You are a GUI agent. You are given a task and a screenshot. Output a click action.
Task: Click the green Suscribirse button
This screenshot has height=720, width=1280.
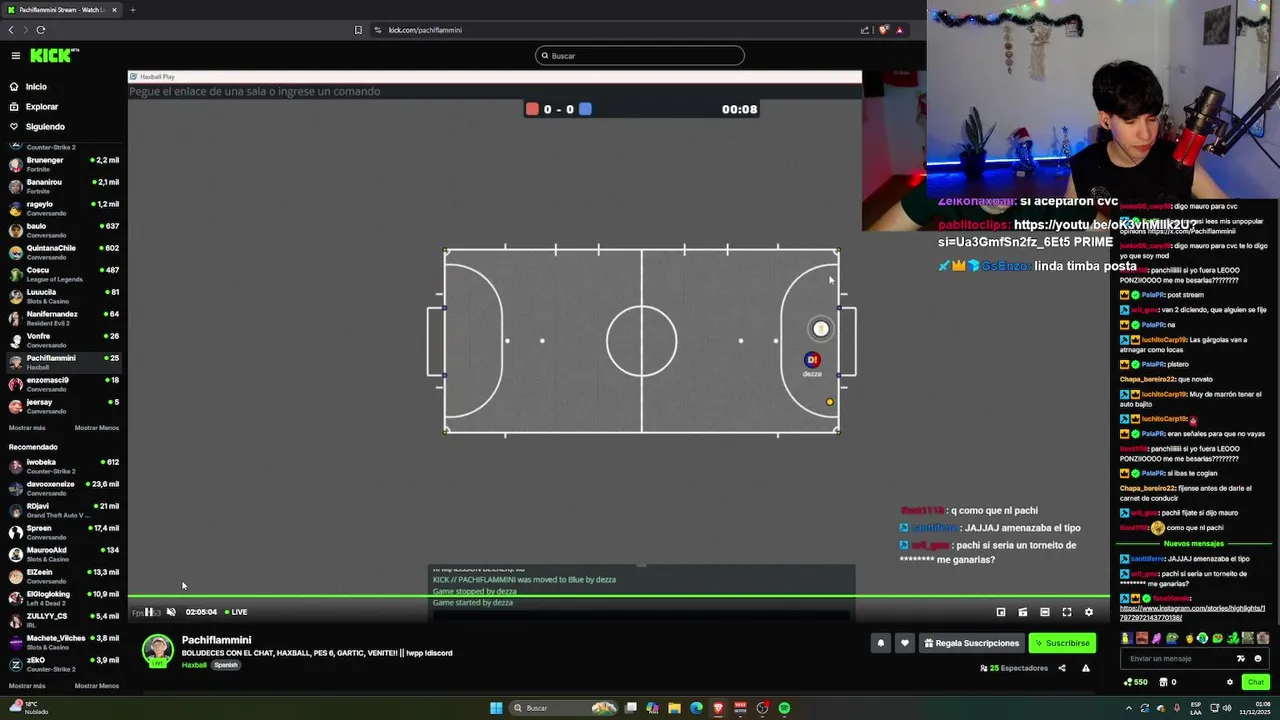click(x=1062, y=643)
